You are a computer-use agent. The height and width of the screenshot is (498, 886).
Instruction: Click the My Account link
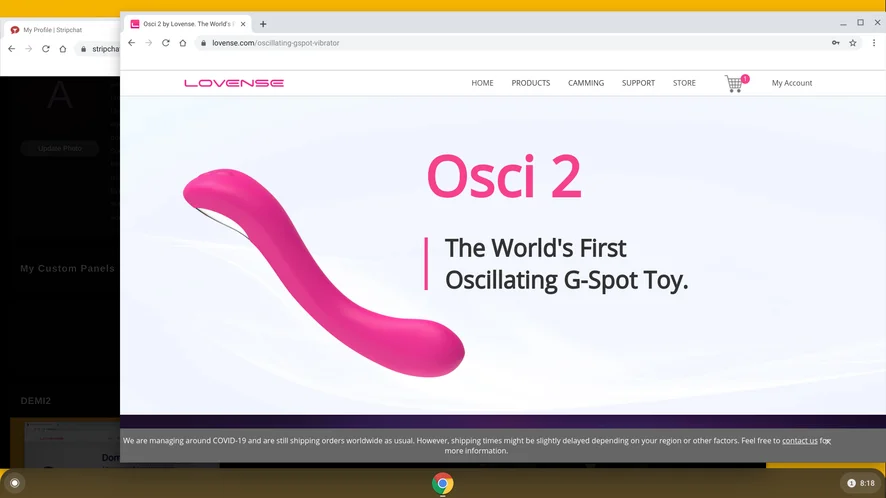tap(792, 83)
